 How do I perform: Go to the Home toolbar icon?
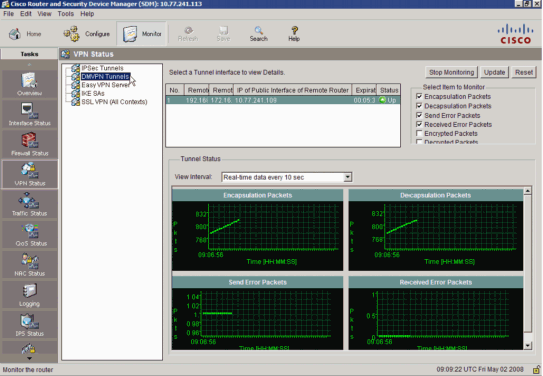(25, 34)
